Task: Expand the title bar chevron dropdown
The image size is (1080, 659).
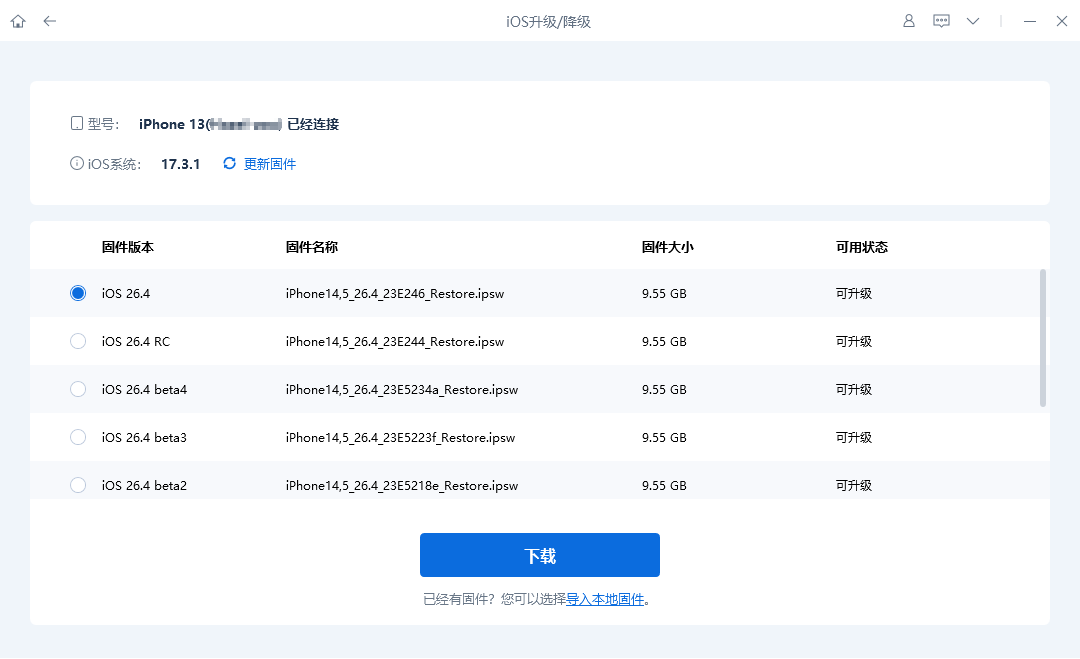Action: (973, 20)
